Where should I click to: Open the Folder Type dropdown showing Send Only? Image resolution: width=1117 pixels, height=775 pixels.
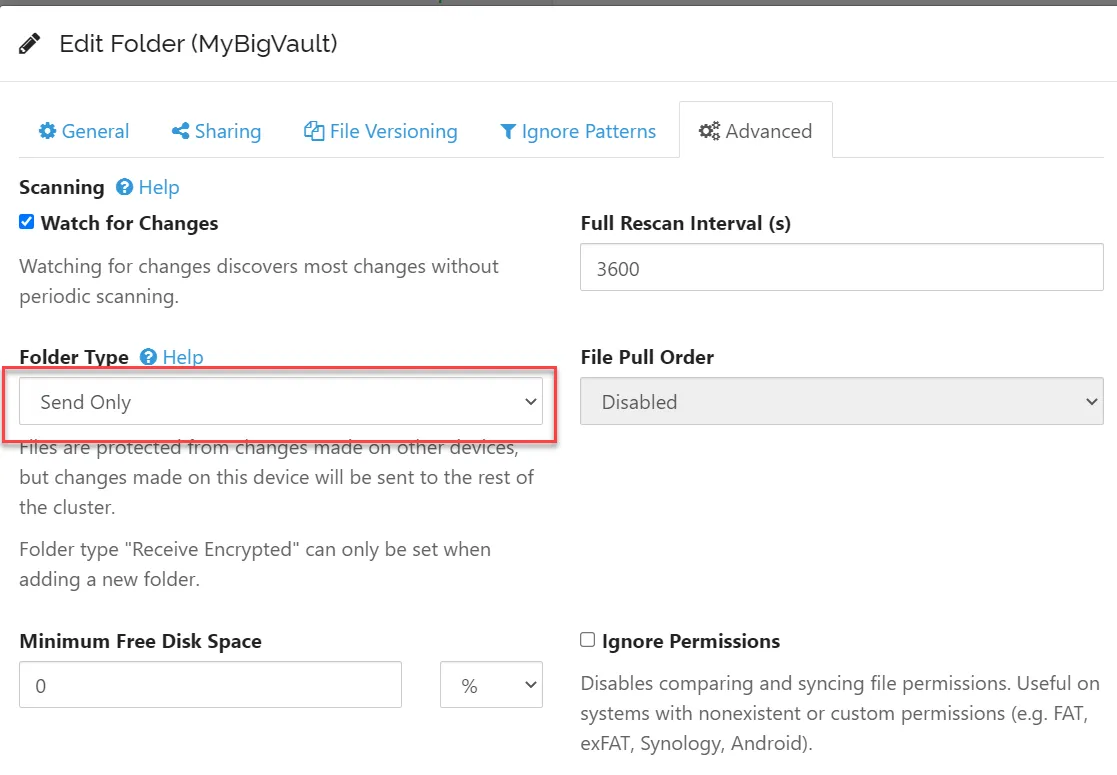click(281, 402)
